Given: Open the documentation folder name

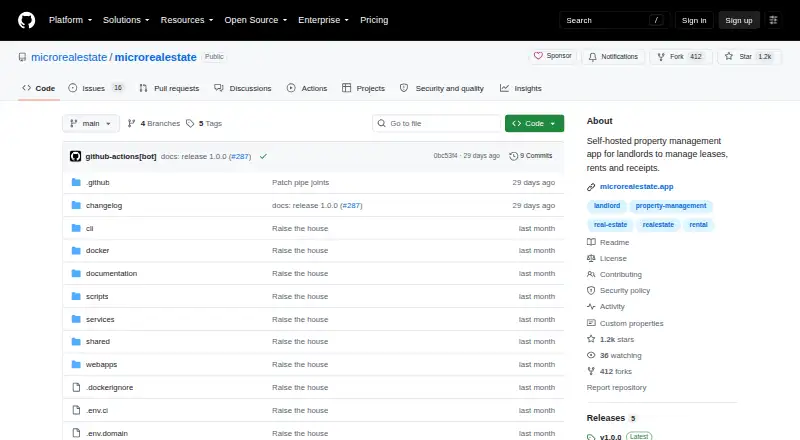Looking at the screenshot, I should (x=111, y=274).
